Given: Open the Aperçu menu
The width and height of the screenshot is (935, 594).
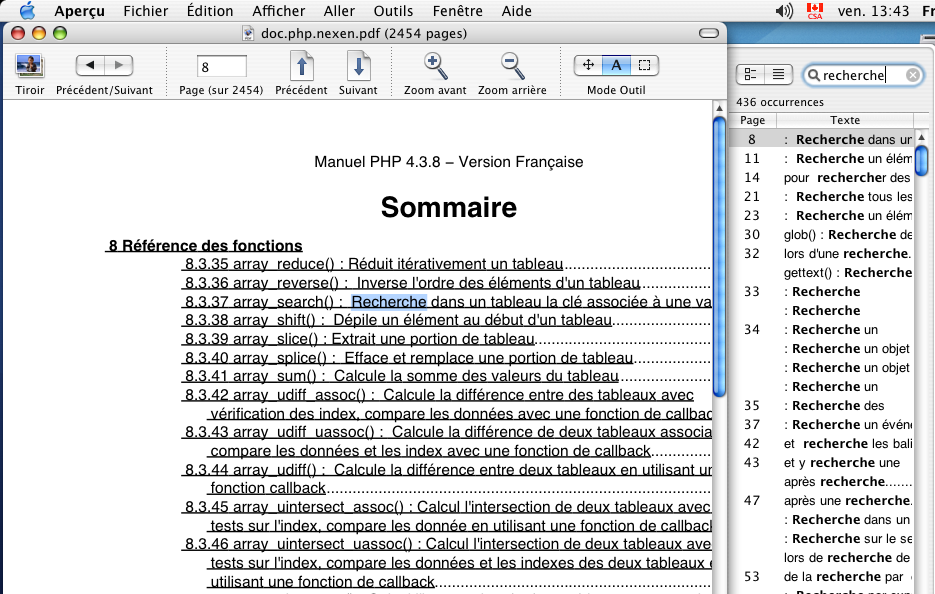Looking at the screenshot, I should (x=79, y=11).
